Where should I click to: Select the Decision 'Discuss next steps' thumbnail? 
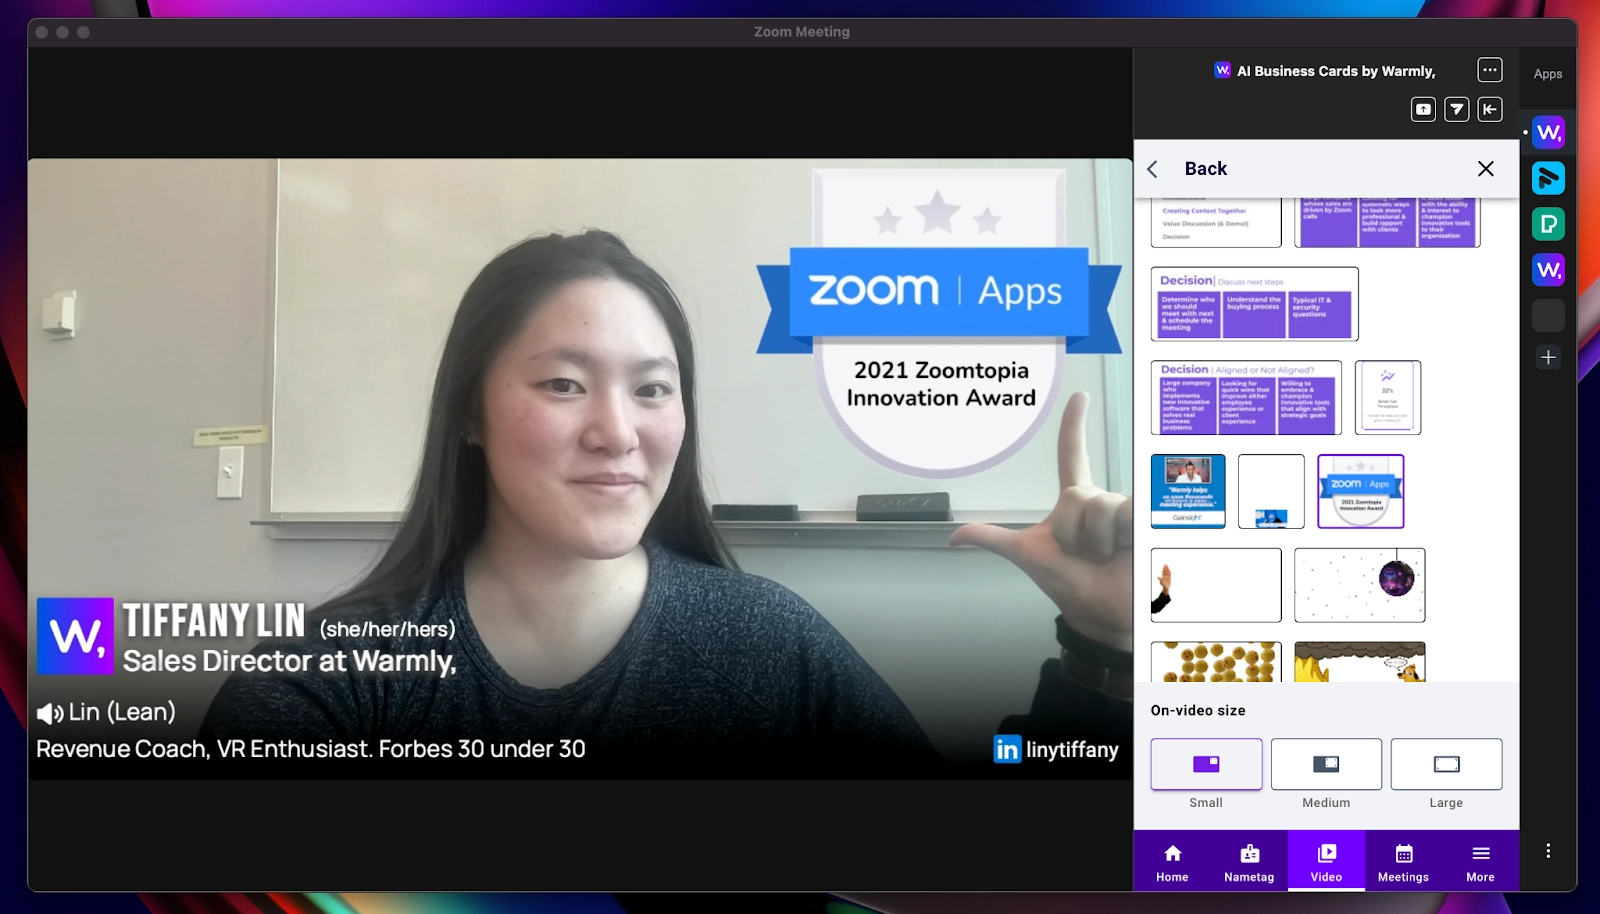click(x=1254, y=304)
